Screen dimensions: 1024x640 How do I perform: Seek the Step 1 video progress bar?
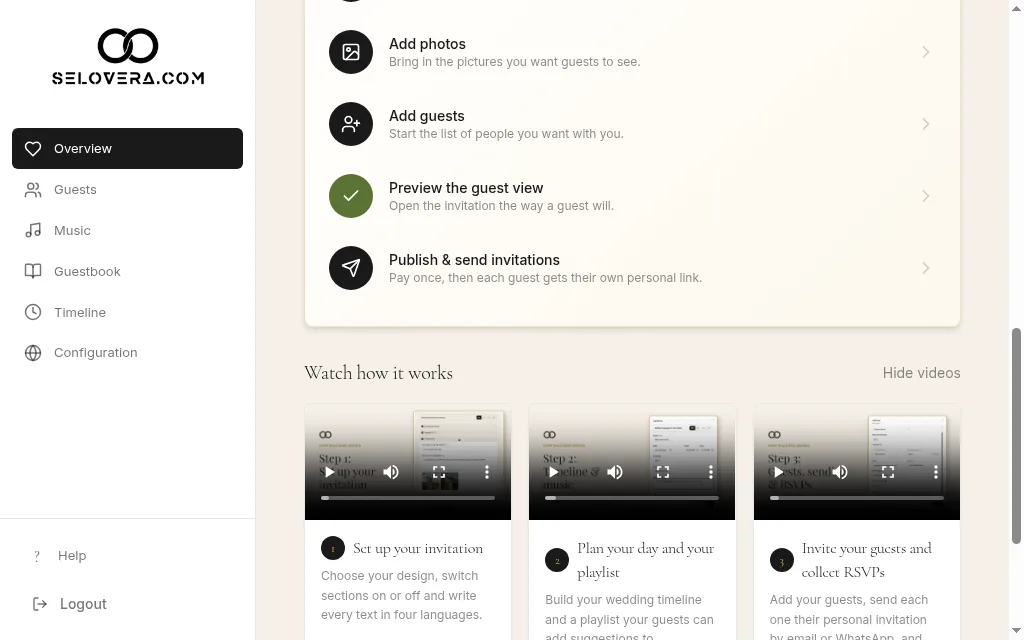pyautogui.click(x=408, y=498)
